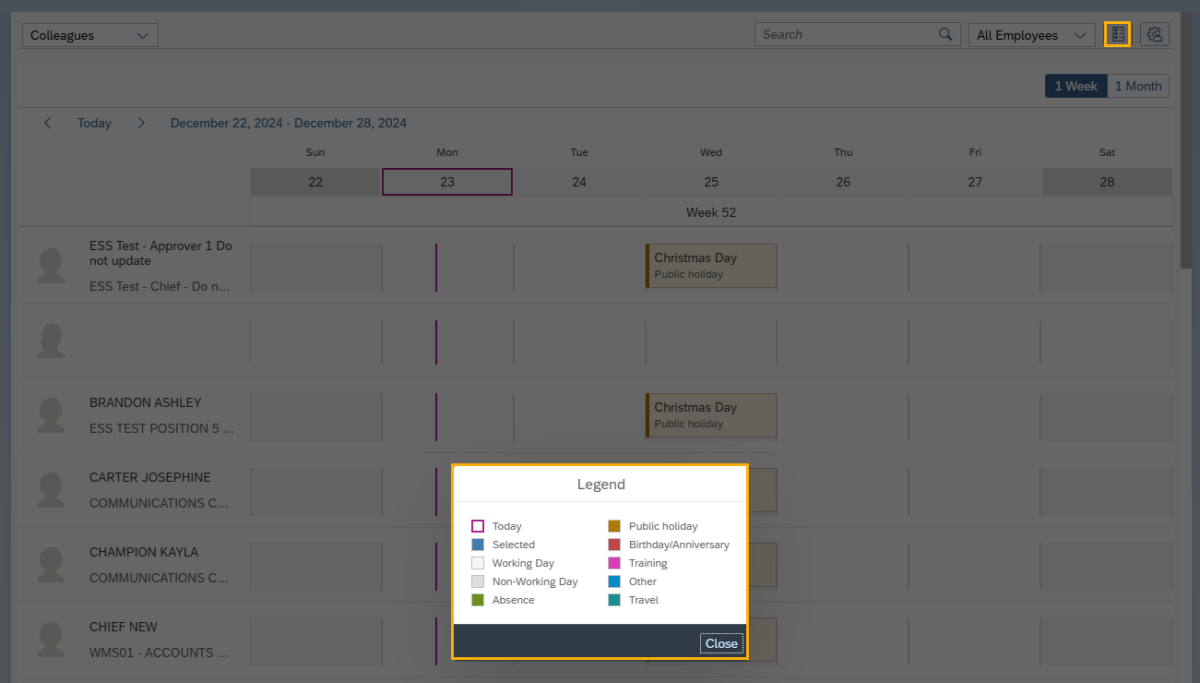Click the Public holiday color swatch

tap(614, 526)
